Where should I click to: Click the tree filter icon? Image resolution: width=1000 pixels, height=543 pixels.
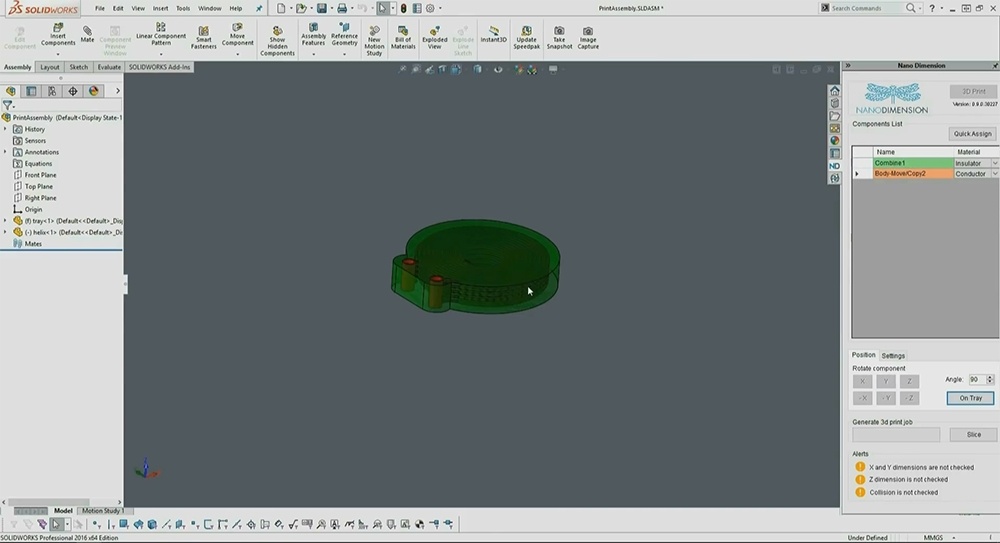8,105
